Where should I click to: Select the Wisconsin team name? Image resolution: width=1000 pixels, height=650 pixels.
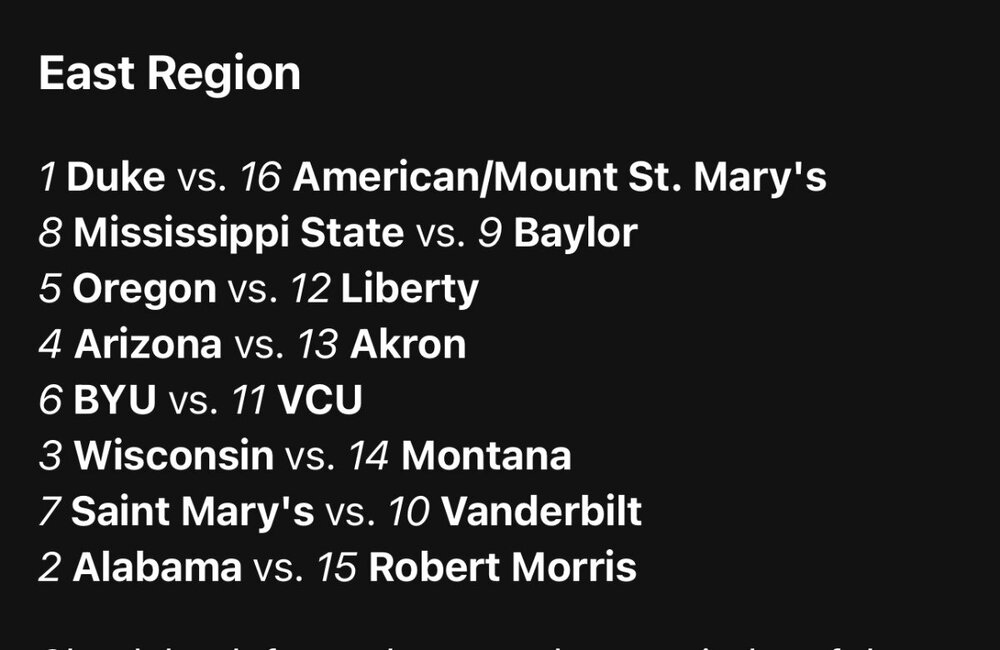(174, 457)
